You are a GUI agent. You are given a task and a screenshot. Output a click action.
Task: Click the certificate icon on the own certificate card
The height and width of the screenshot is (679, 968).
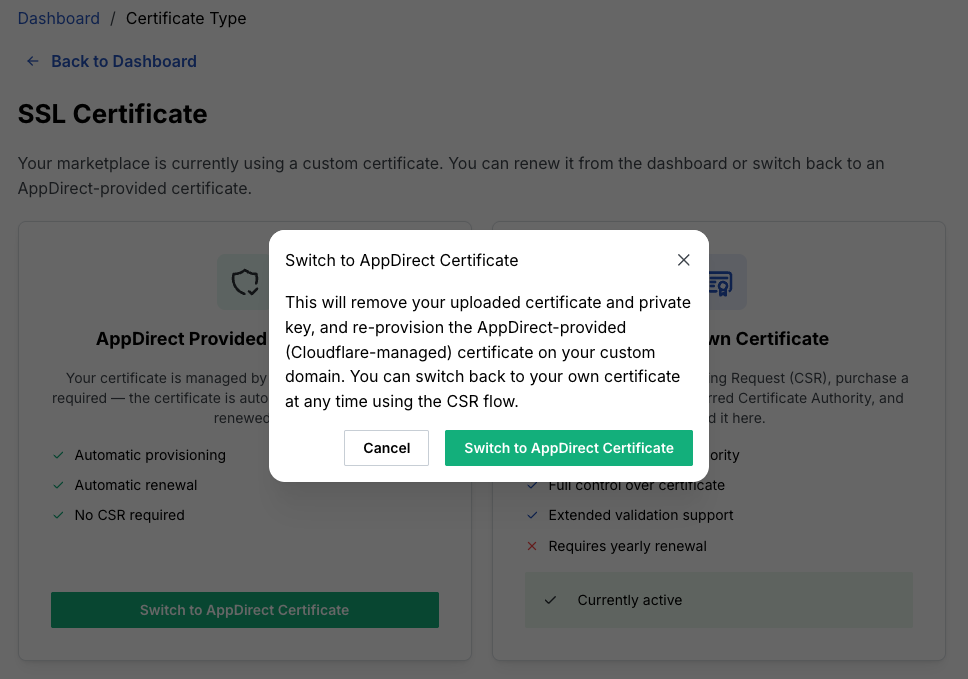pyautogui.click(x=720, y=283)
